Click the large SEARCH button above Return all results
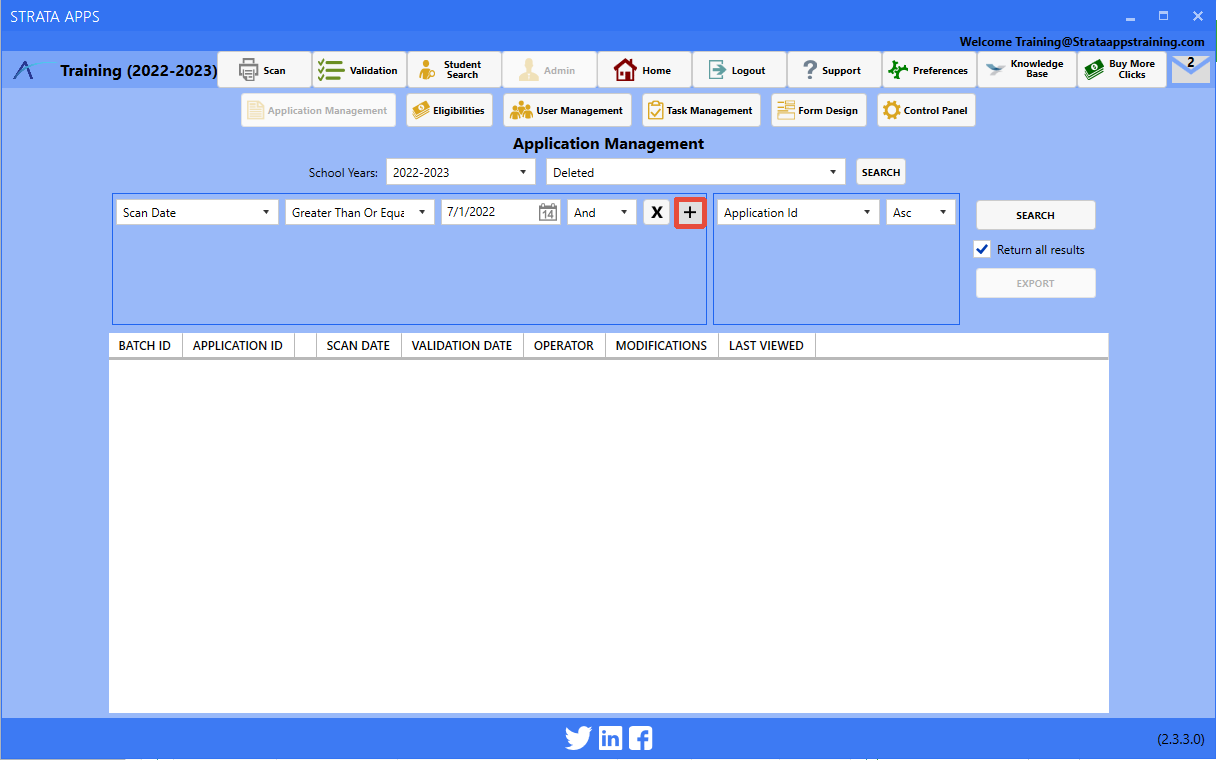Screen dimensions: 1217x760 coord(1035,215)
